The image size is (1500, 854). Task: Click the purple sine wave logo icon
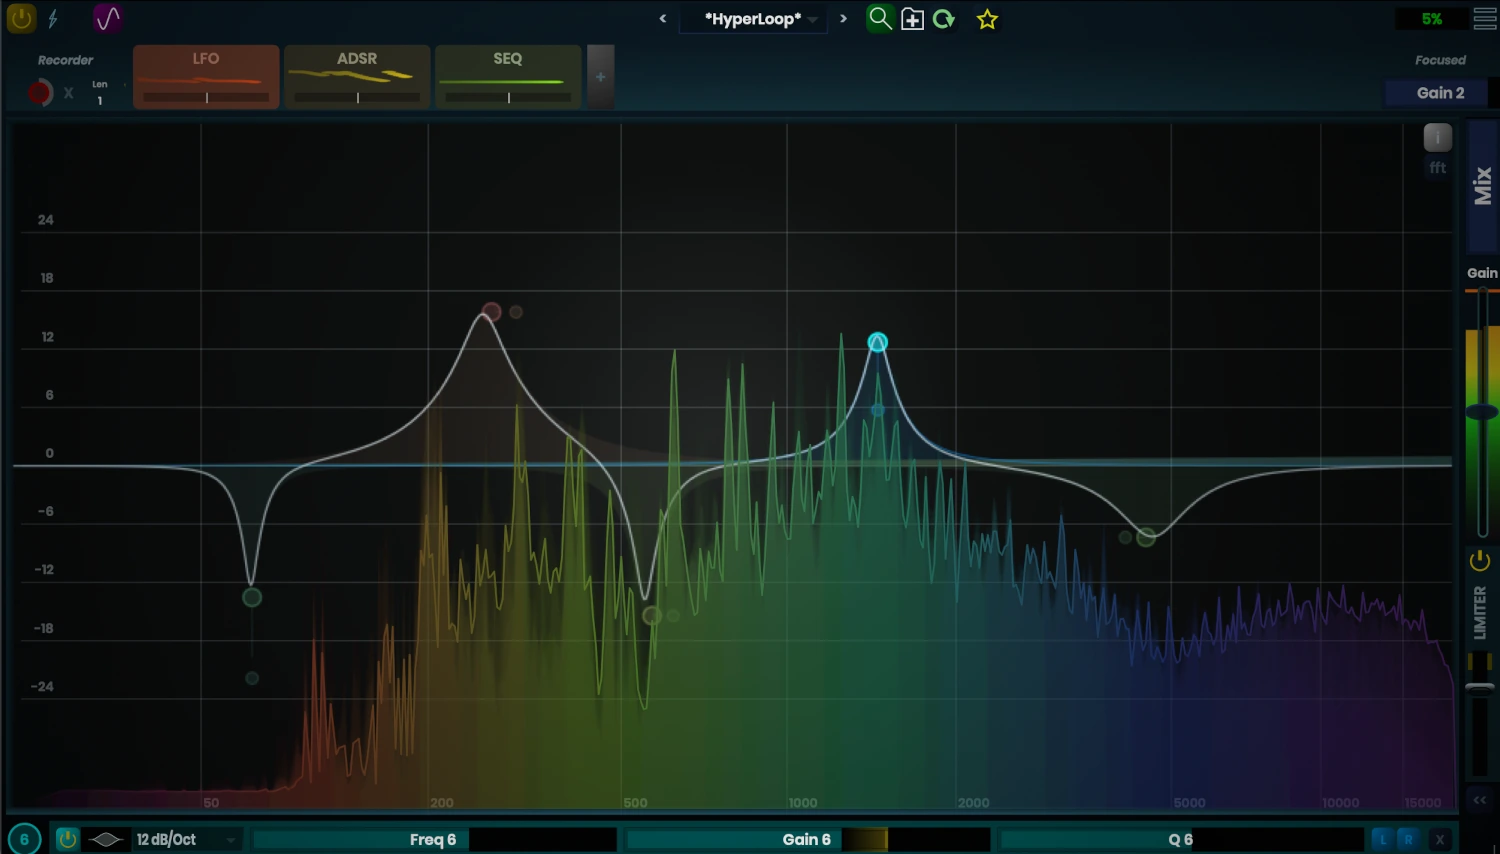point(107,19)
